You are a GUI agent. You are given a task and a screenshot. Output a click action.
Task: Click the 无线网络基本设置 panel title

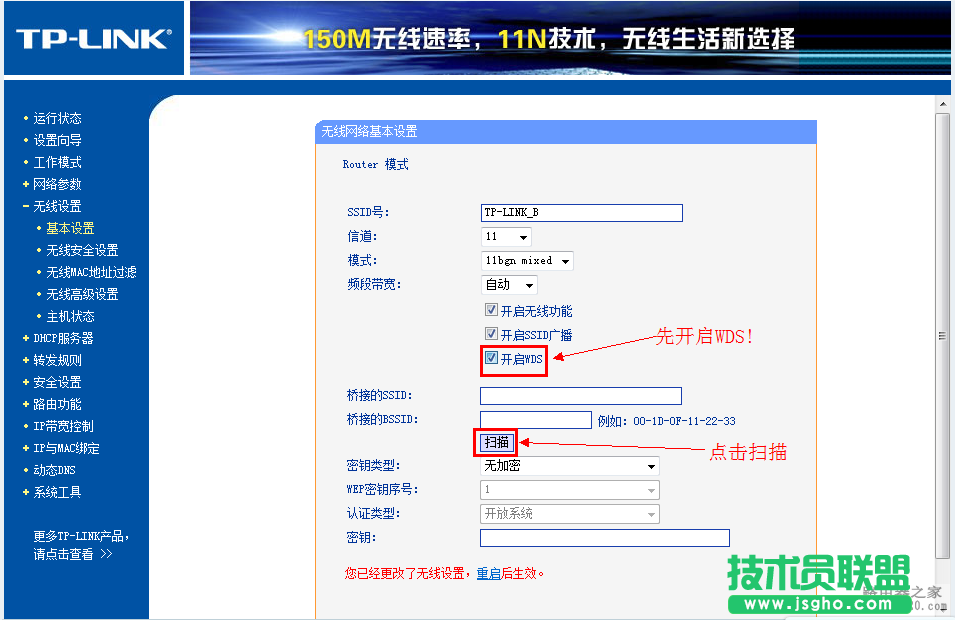369,132
